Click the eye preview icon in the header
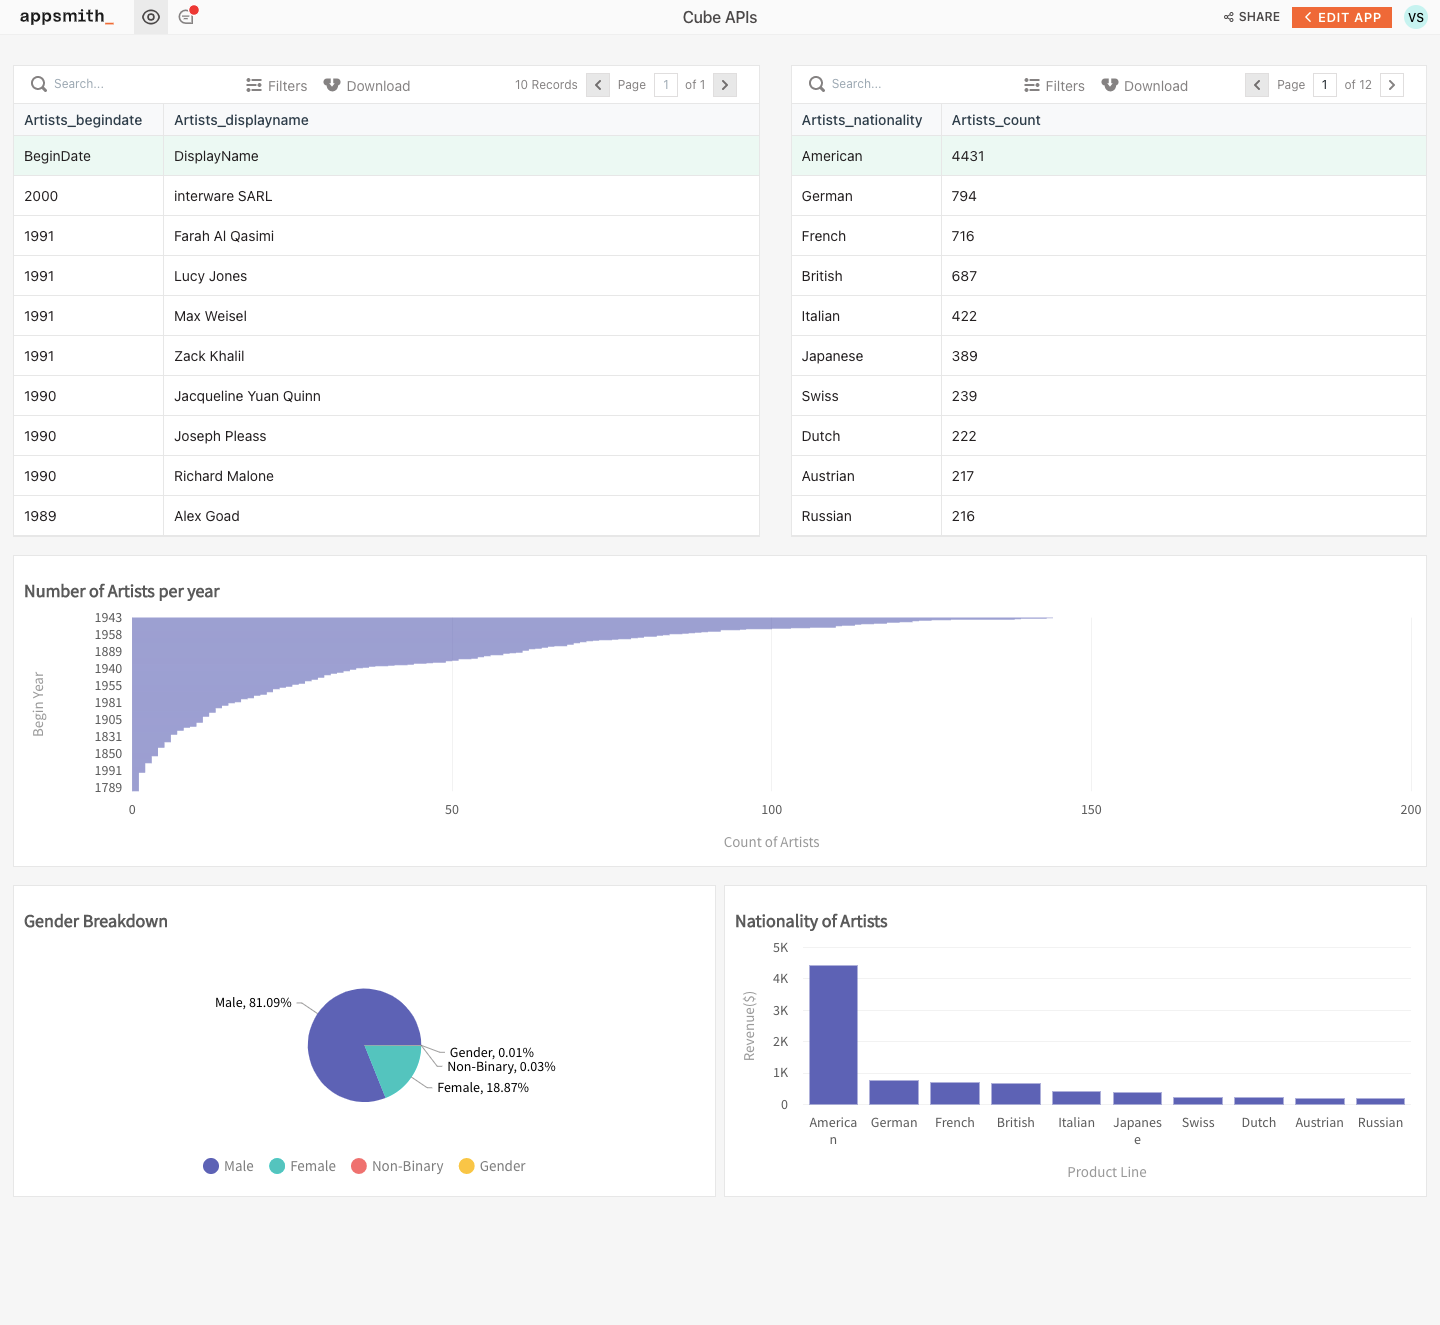Viewport: 1440px width, 1325px height. (150, 17)
